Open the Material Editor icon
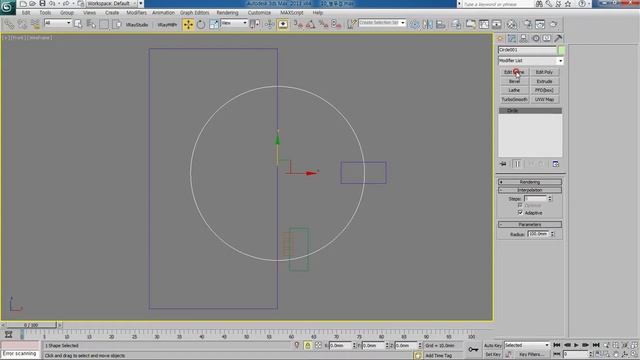Screen dimensions: 640x360 coord(511,24)
